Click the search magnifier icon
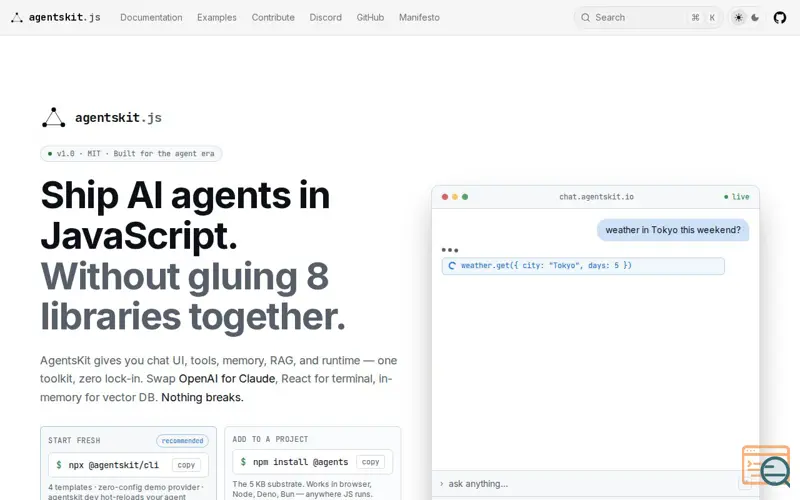This screenshot has width=800, height=500. click(585, 18)
